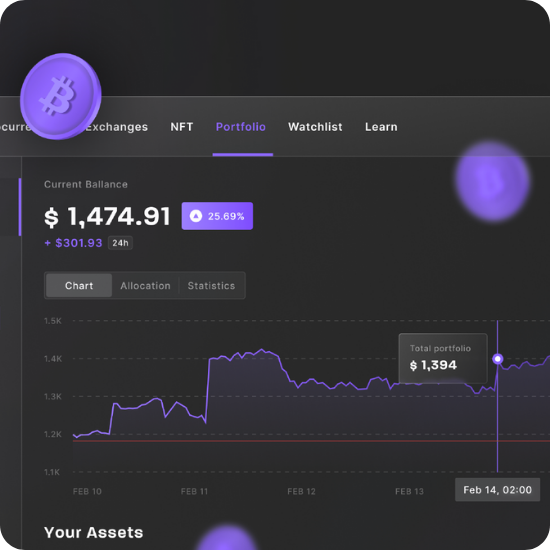Viewport: 550px width, 550px height.
Task: Switch to the Statistics view
Action: click(x=211, y=286)
